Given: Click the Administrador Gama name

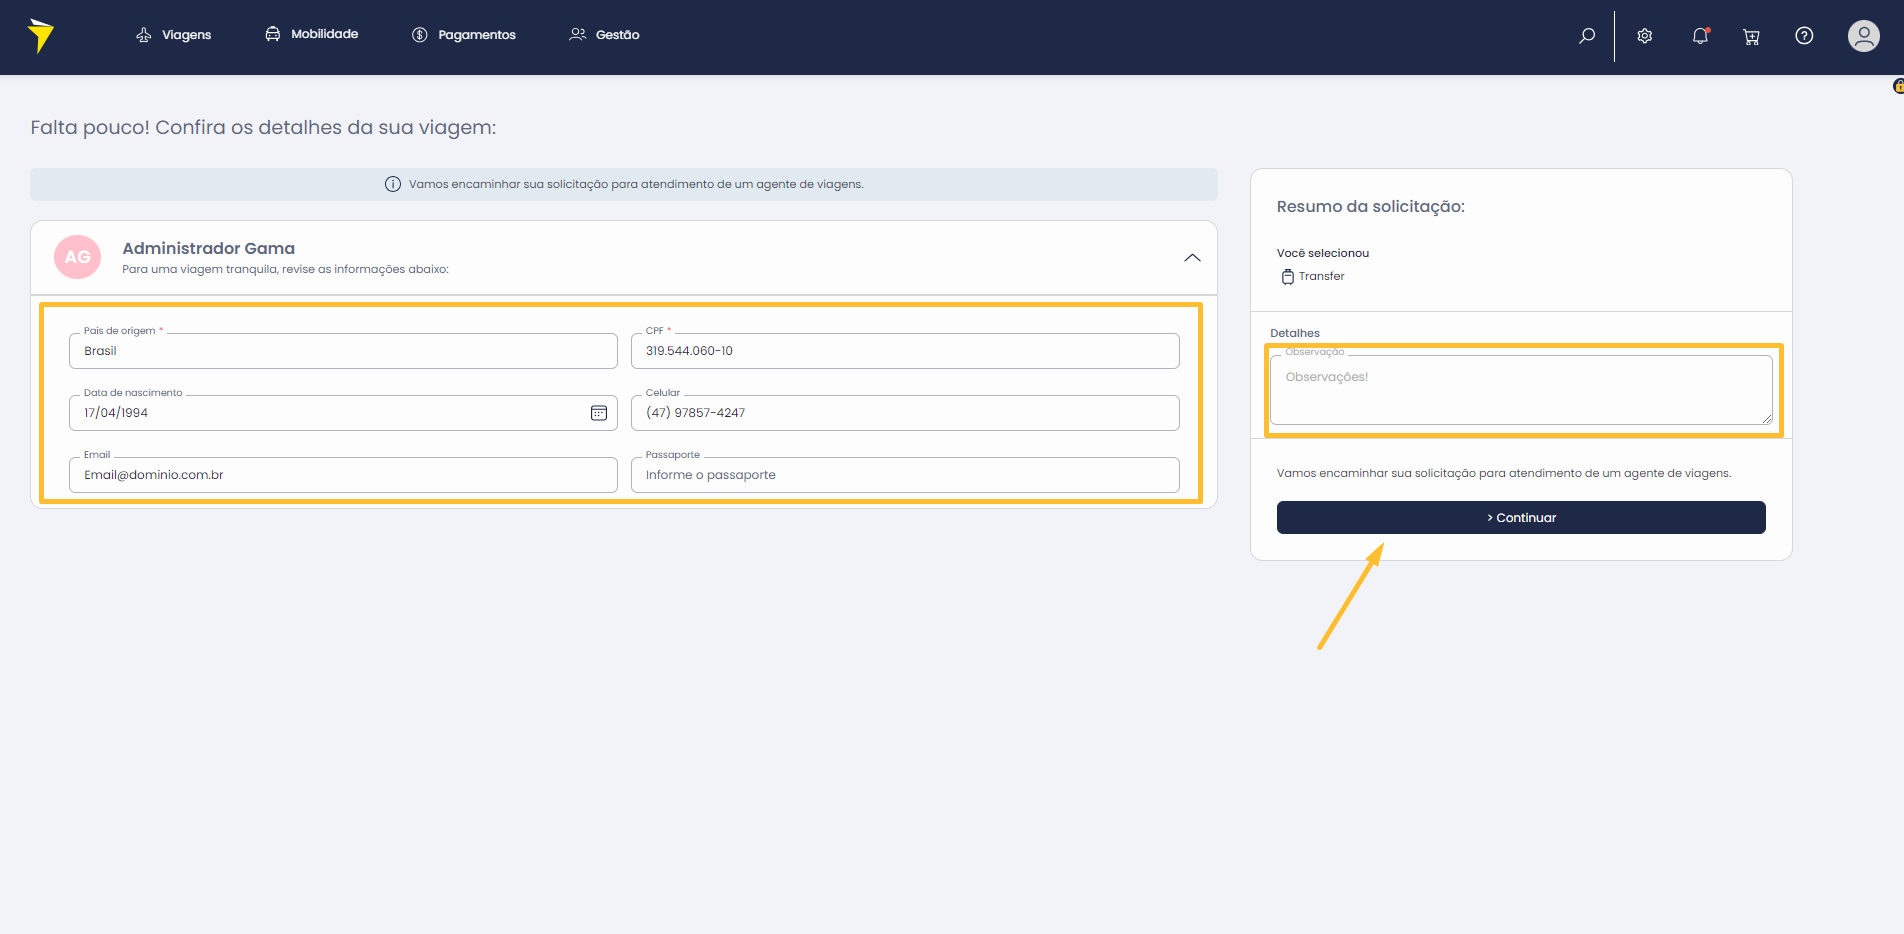Looking at the screenshot, I should coord(209,248).
